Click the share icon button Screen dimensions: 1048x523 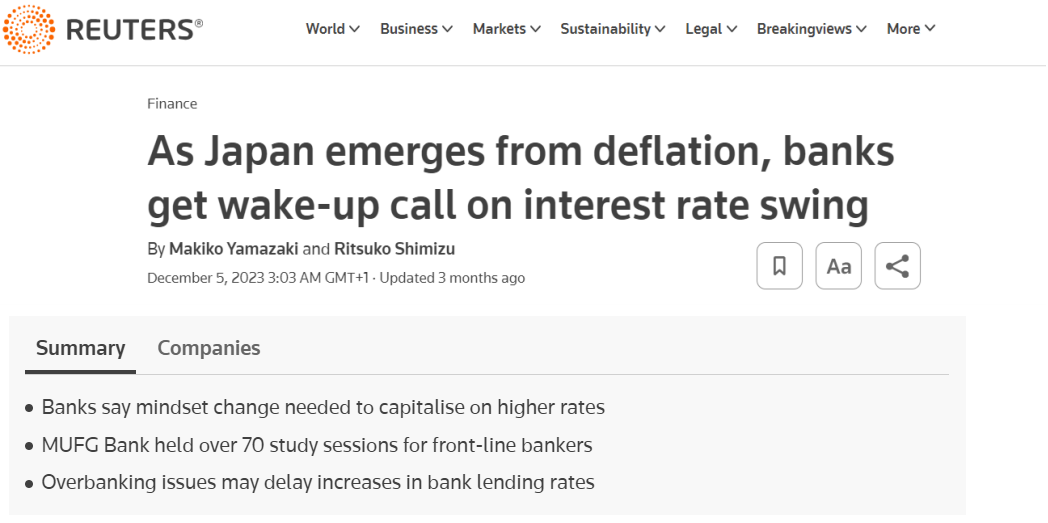(x=898, y=266)
